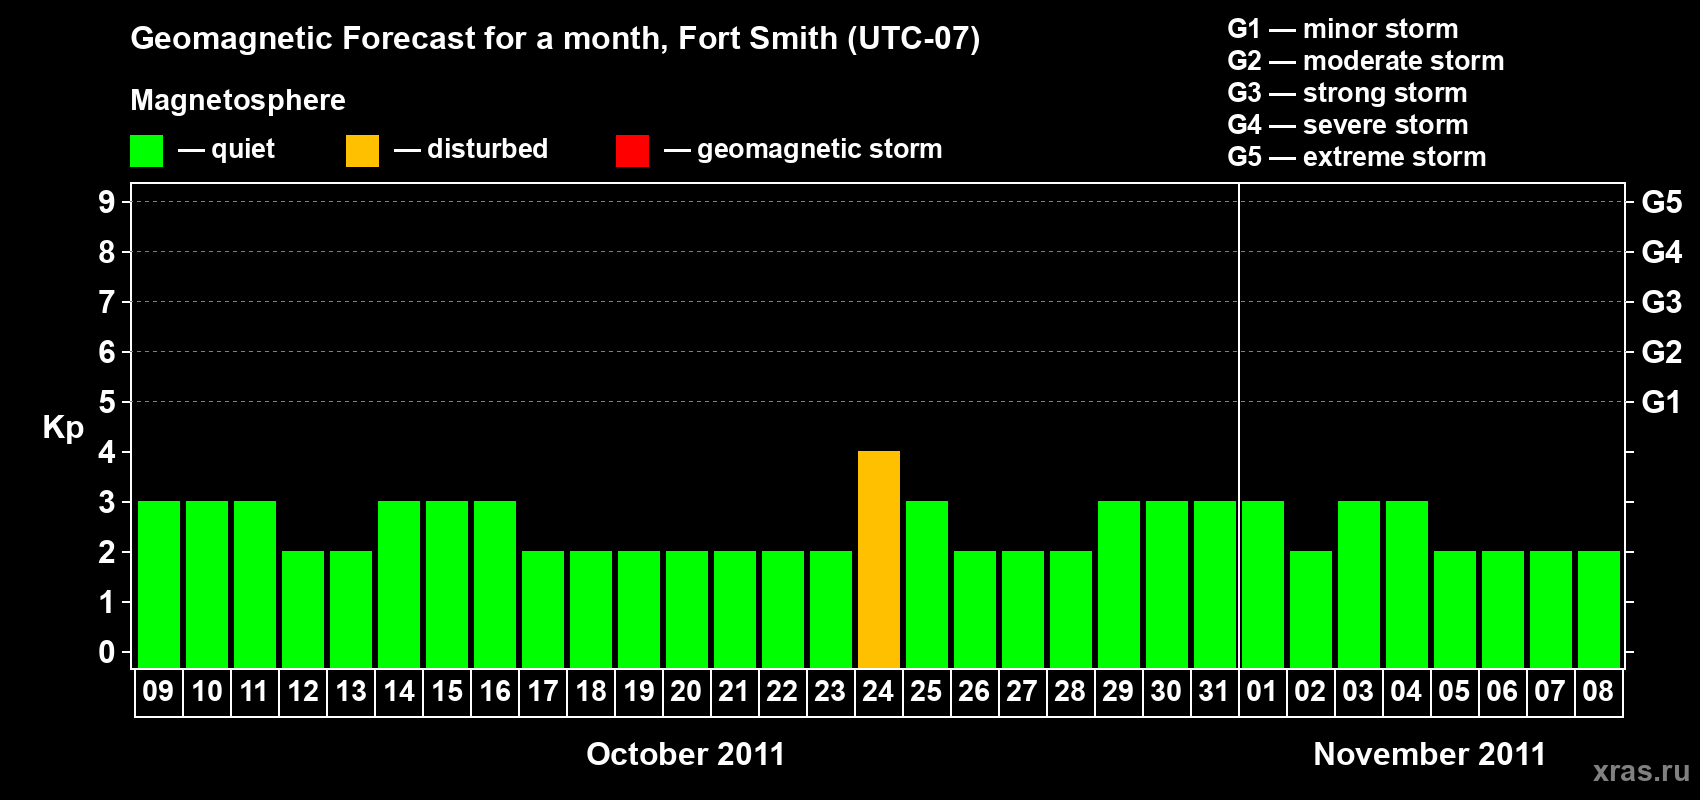Screen dimensions: 1700x800
Task: Click the date label 06 in November
Action: click(x=1502, y=691)
